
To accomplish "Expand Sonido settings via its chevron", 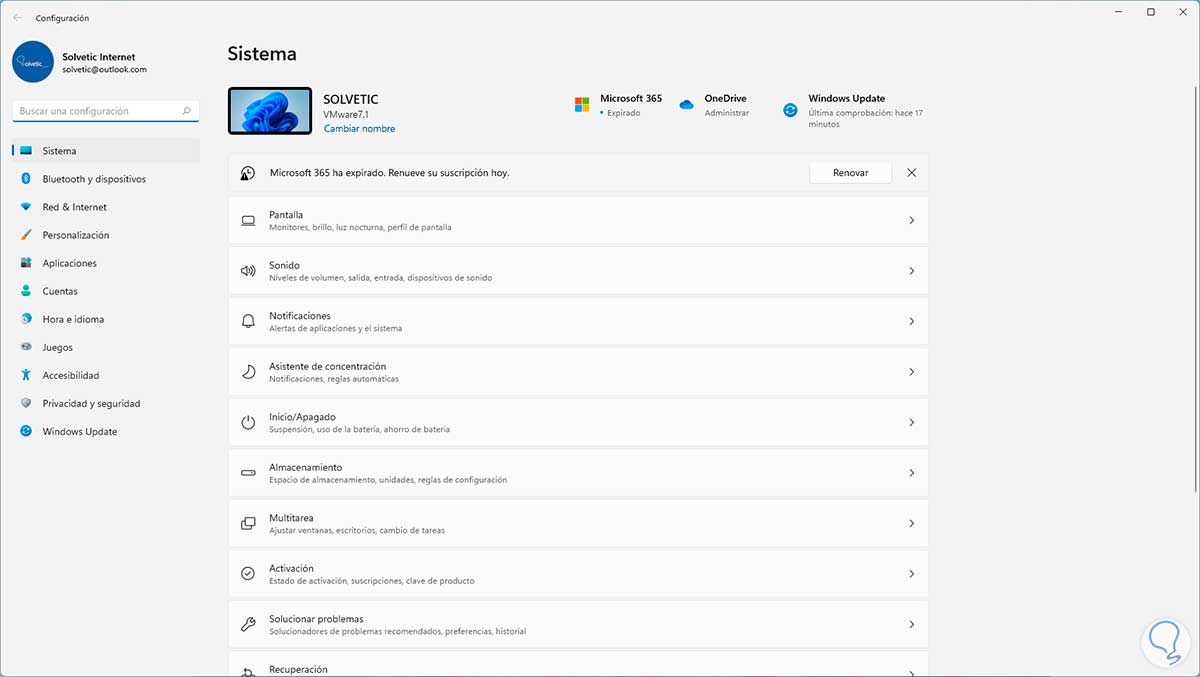I will (x=911, y=271).
